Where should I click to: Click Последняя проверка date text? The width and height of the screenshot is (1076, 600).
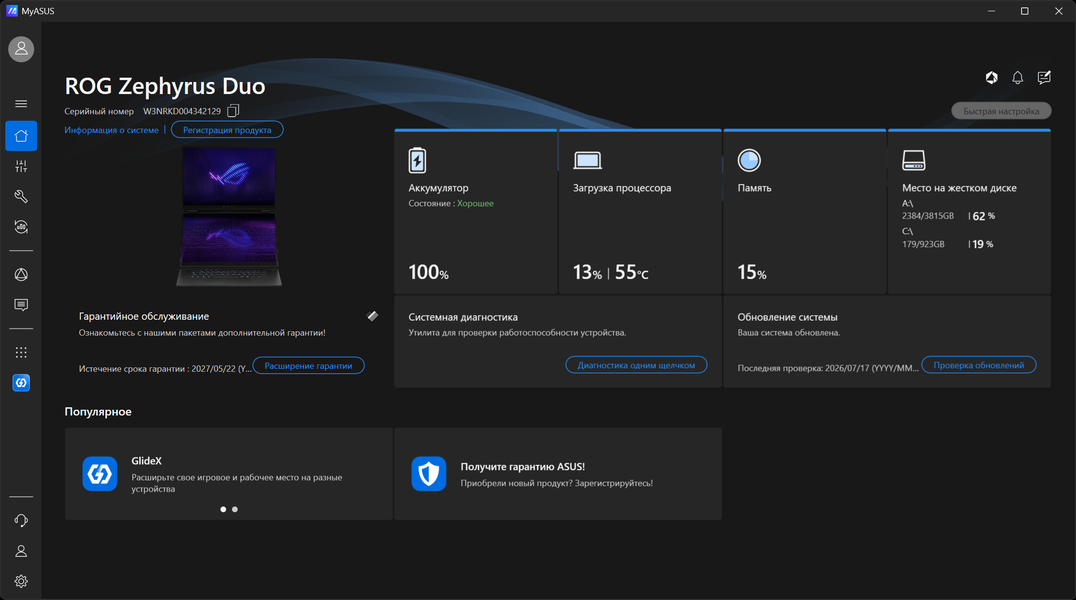pyautogui.click(x=828, y=368)
